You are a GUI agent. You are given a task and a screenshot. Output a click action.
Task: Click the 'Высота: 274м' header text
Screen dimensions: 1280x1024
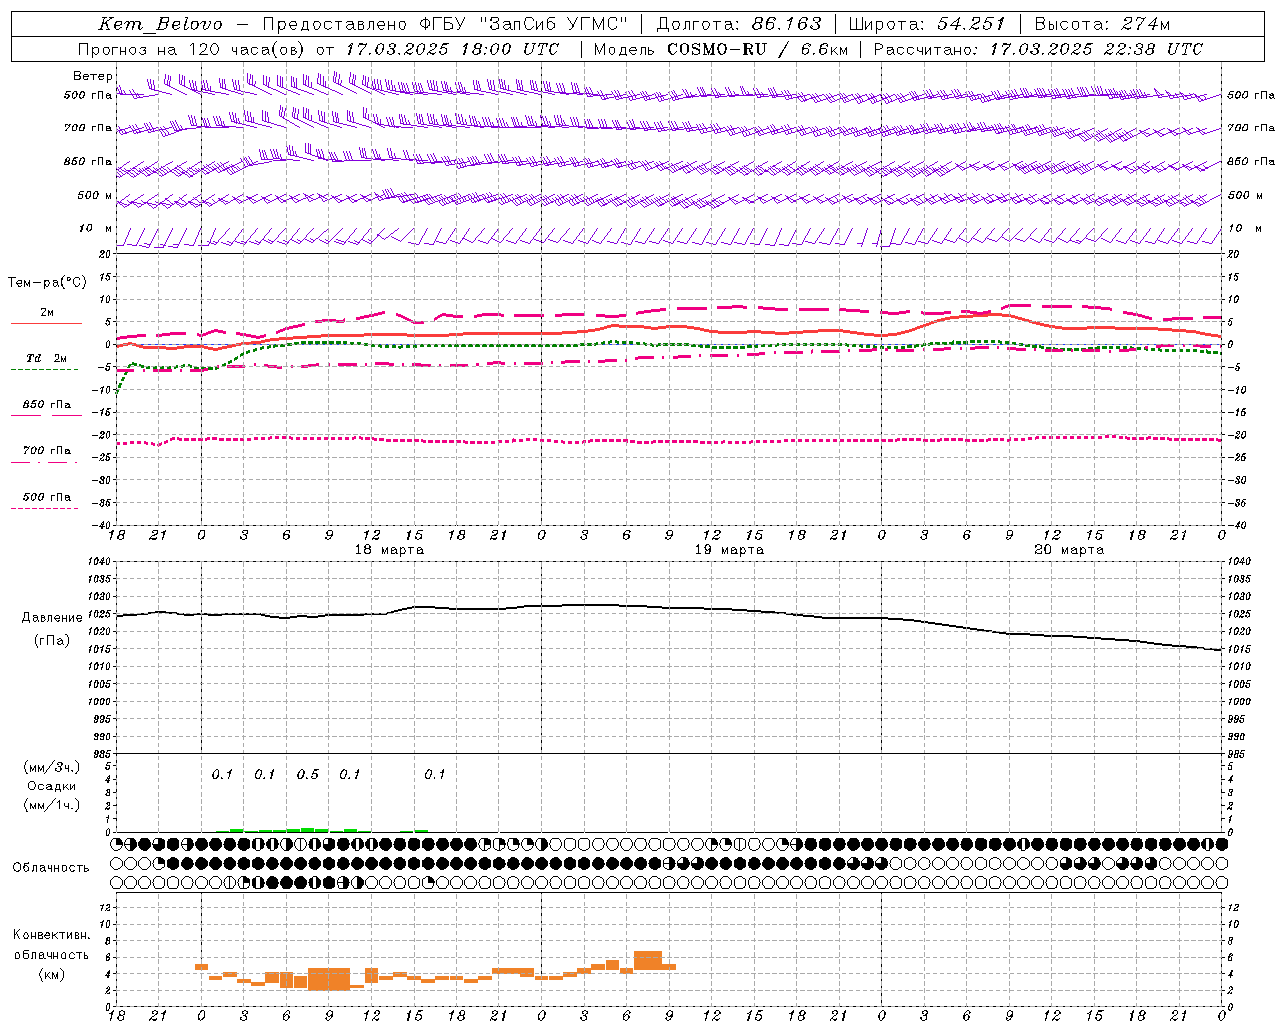pyautogui.click(x=1102, y=24)
